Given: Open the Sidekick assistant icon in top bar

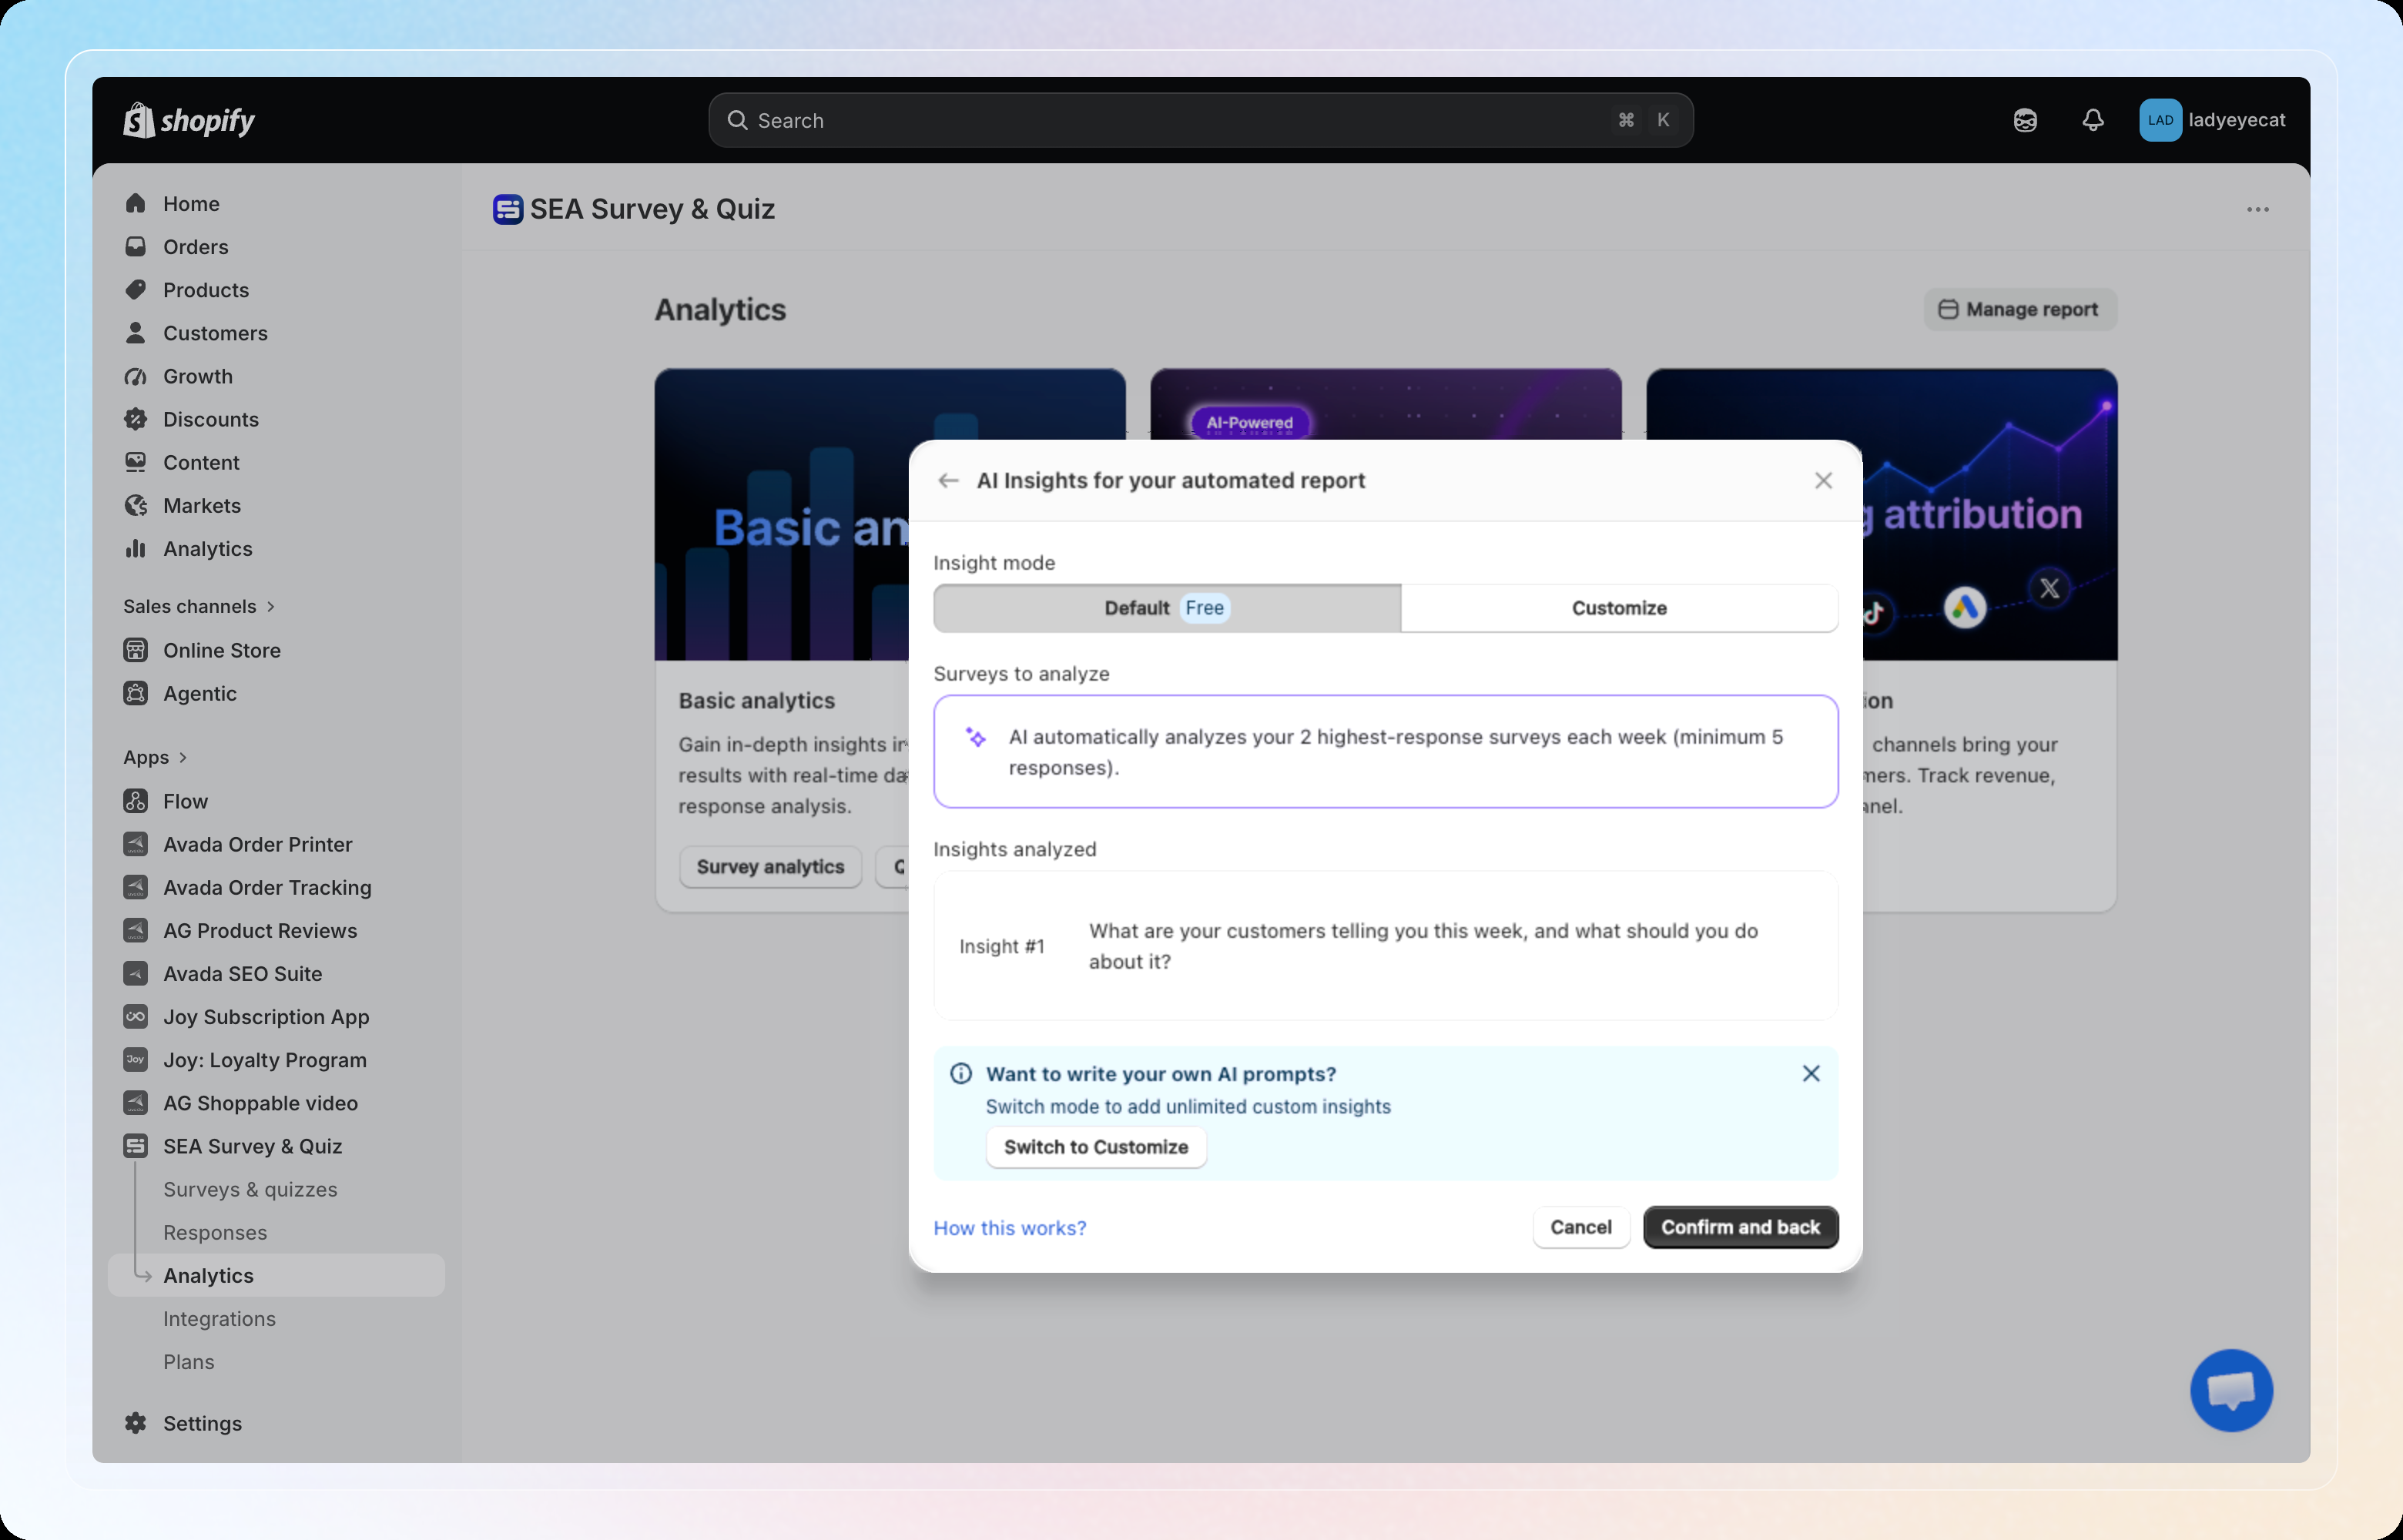Looking at the screenshot, I should [x=2025, y=120].
